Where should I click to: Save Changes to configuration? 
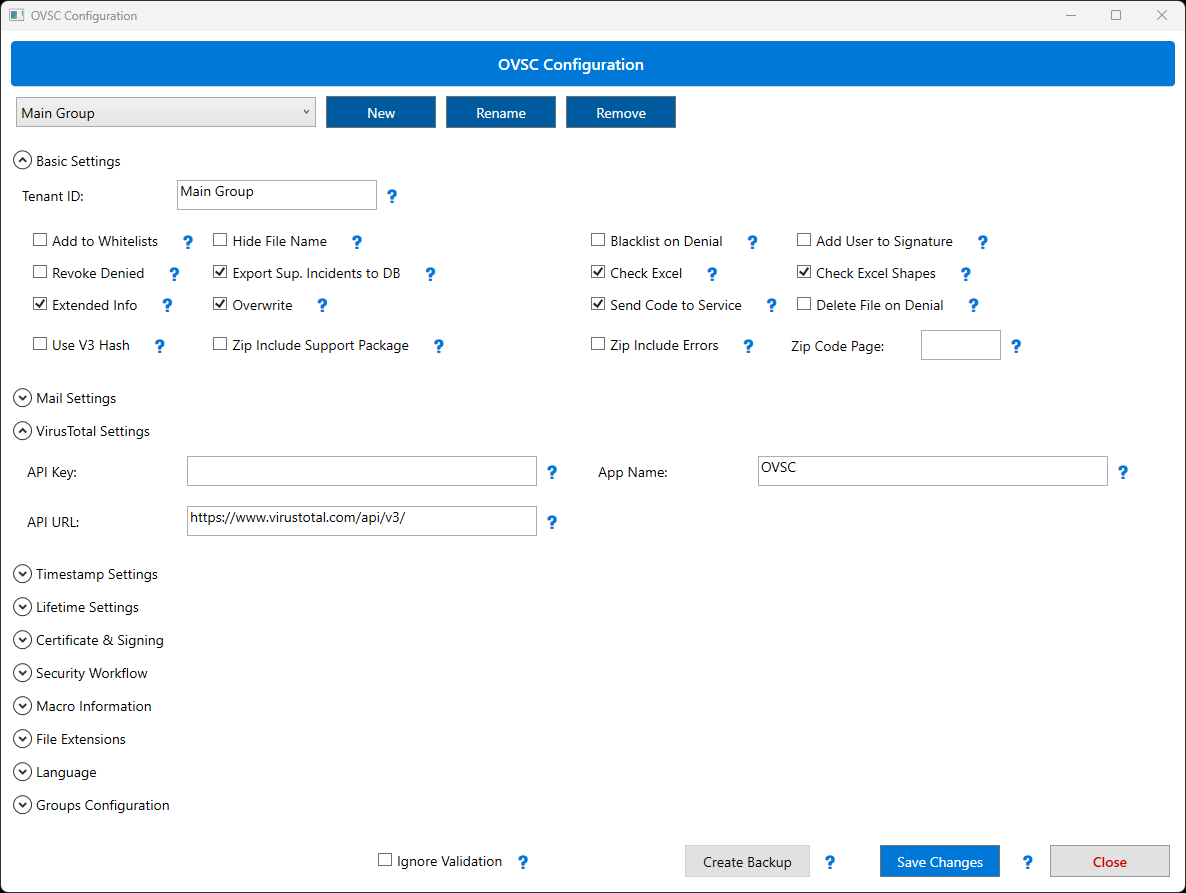[940, 861]
